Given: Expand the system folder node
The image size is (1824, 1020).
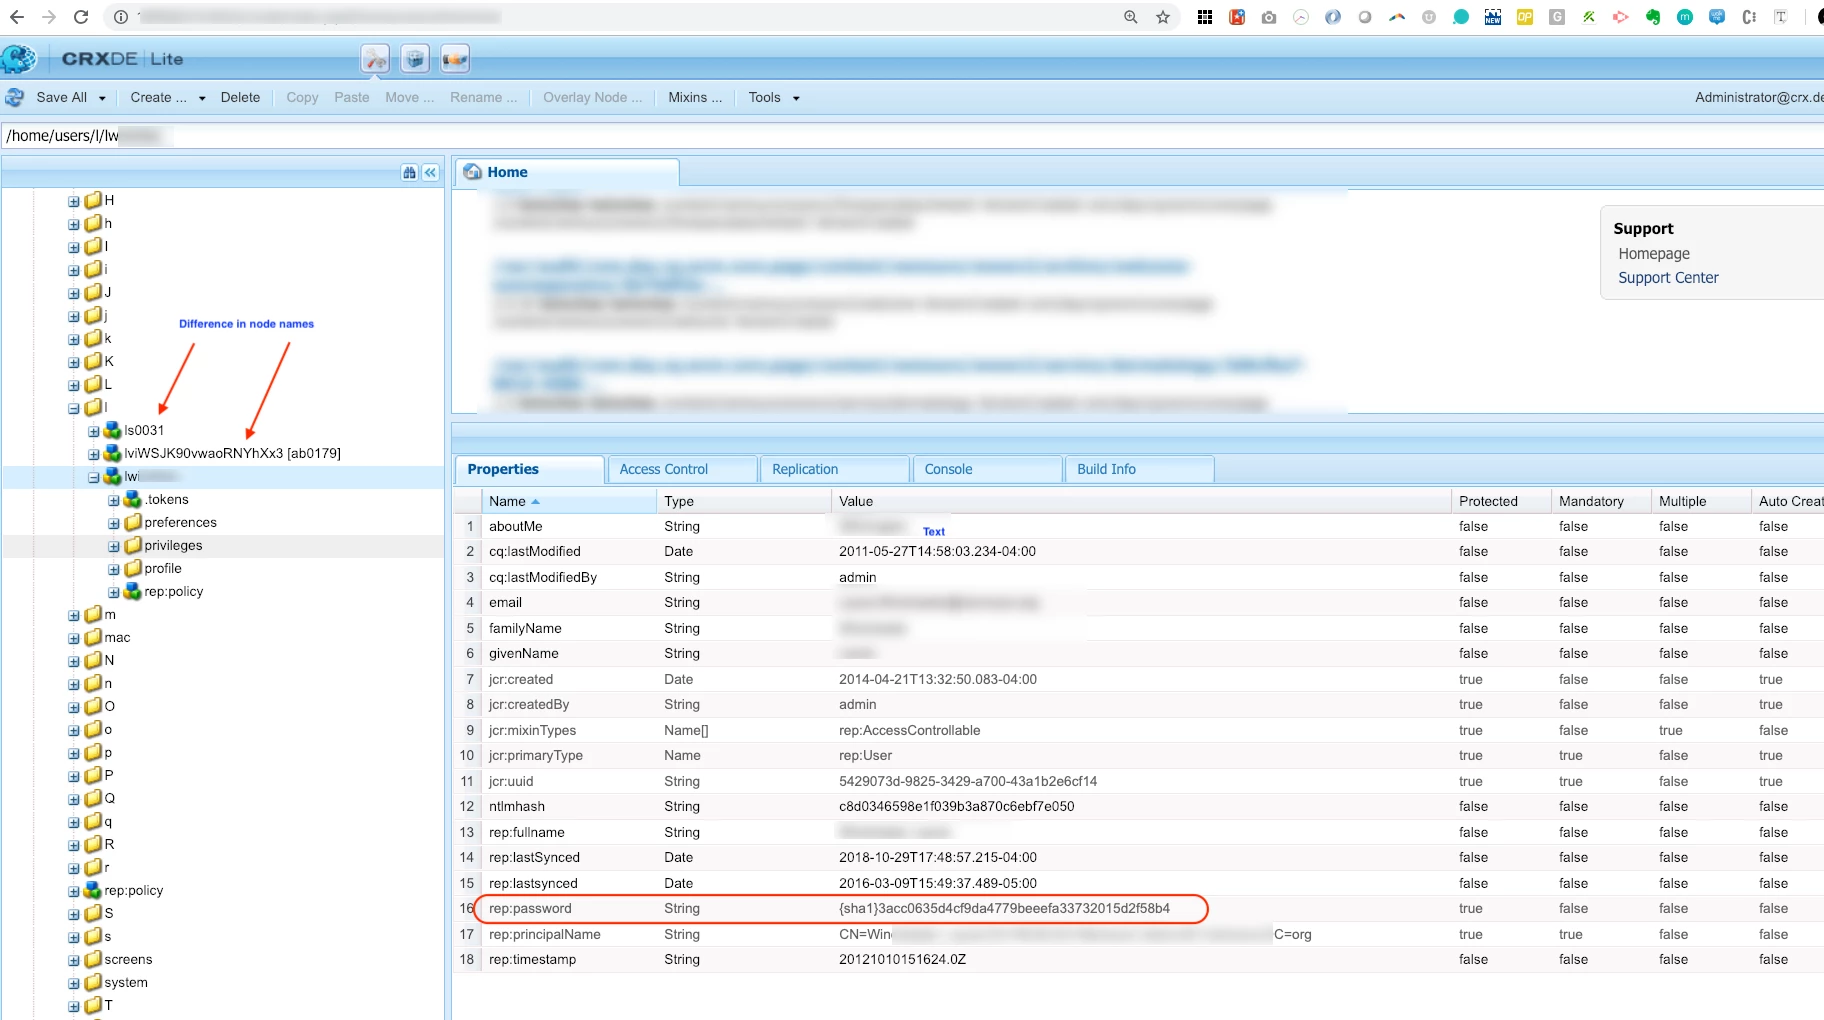Looking at the screenshot, I should 74,983.
